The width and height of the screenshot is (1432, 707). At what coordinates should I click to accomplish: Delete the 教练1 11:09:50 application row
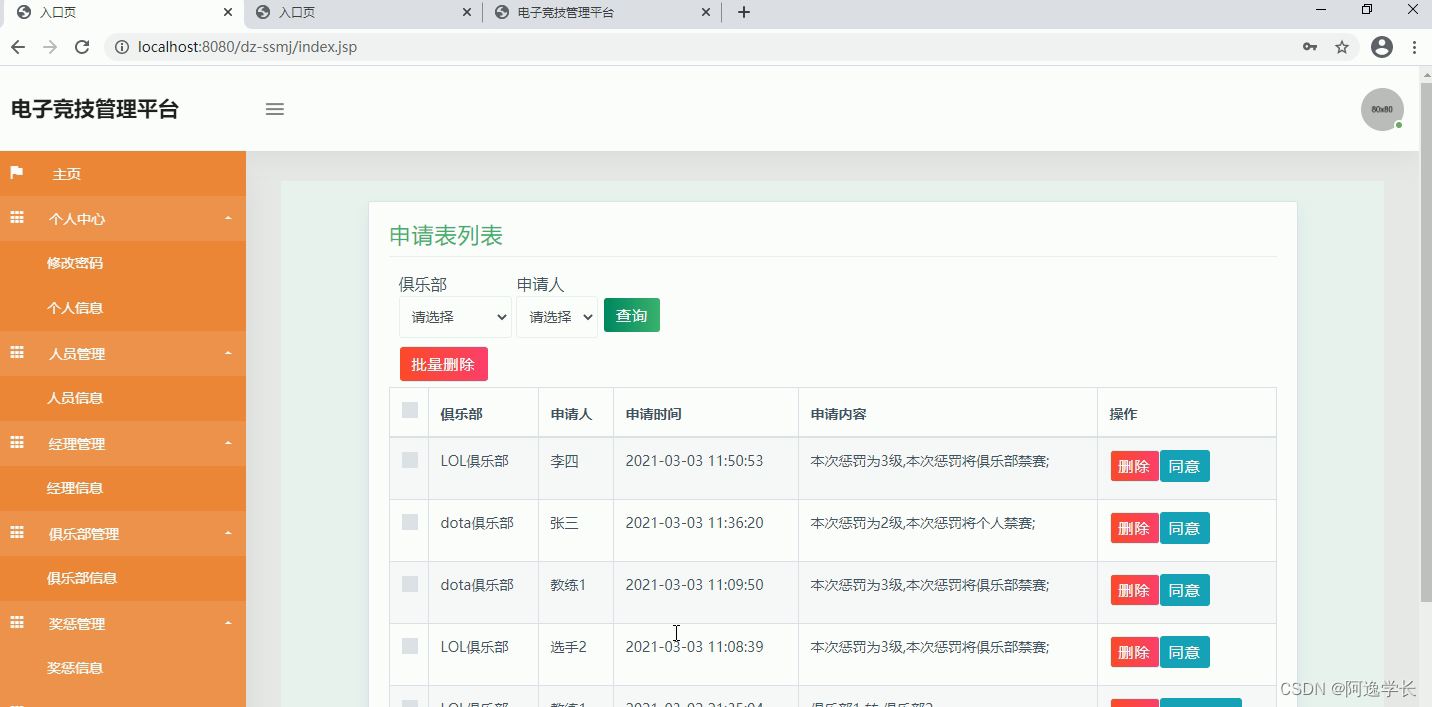coord(1134,590)
